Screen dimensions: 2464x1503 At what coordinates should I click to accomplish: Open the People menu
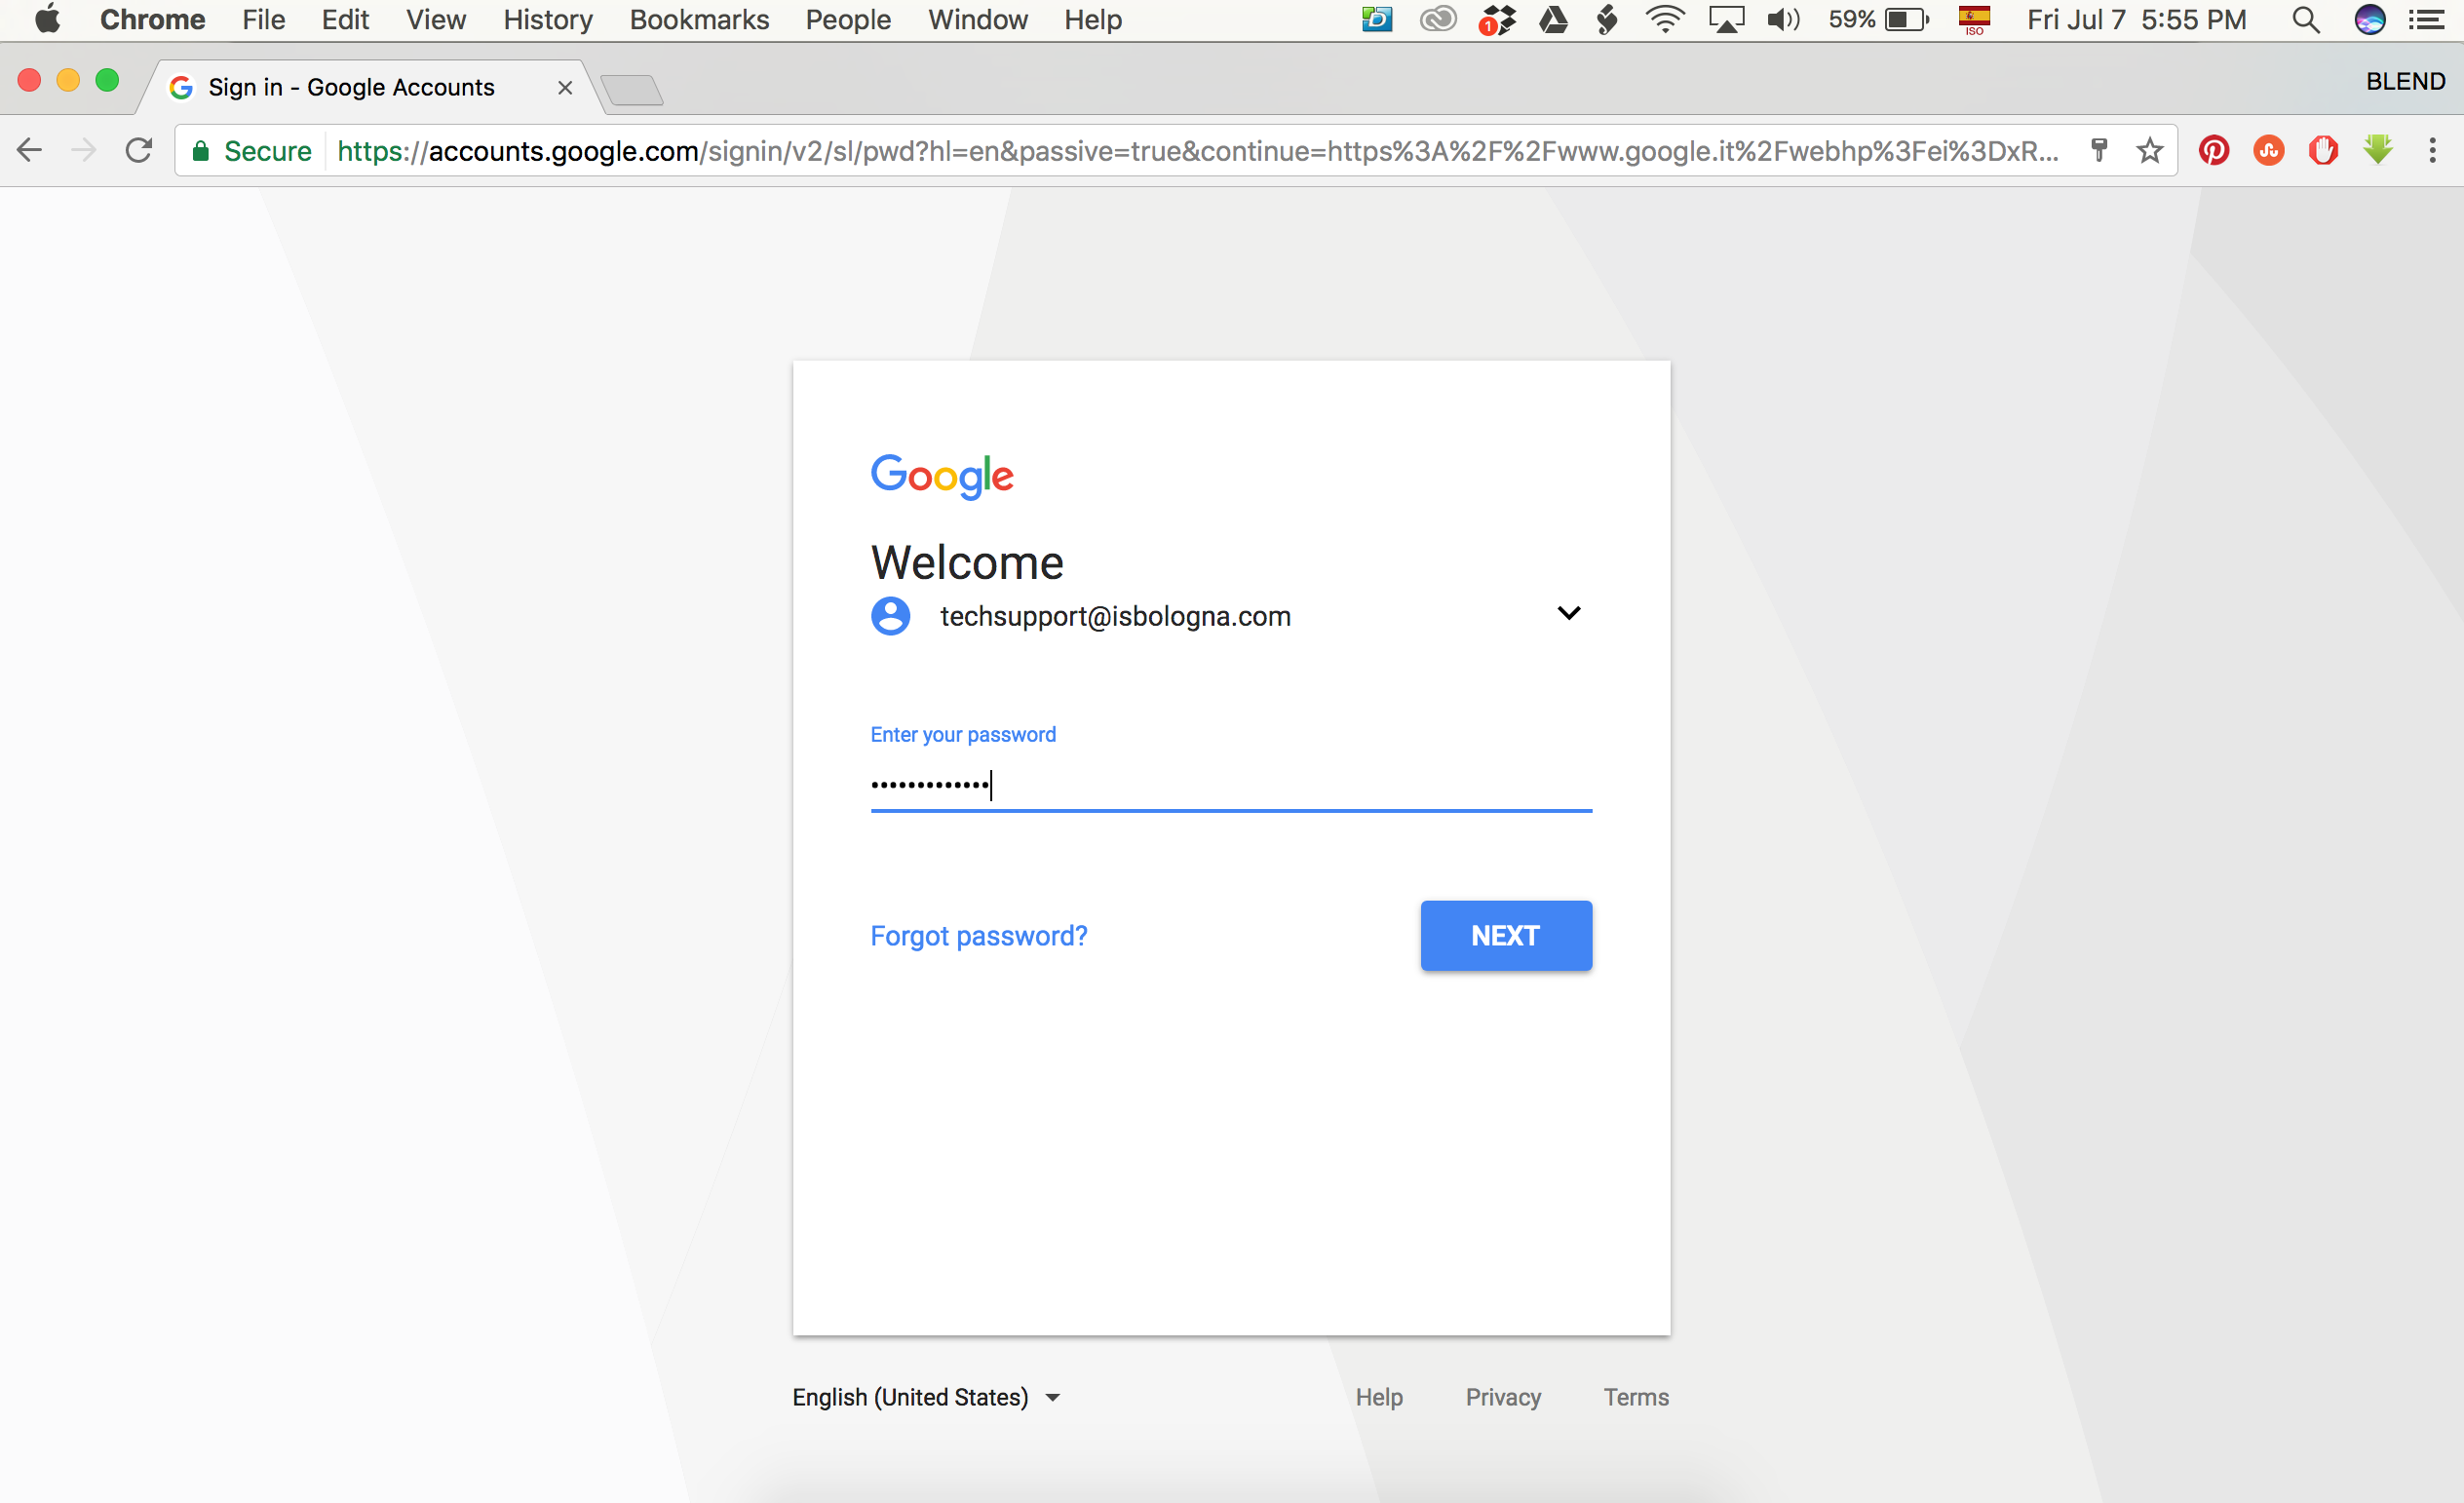click(847, 20)
